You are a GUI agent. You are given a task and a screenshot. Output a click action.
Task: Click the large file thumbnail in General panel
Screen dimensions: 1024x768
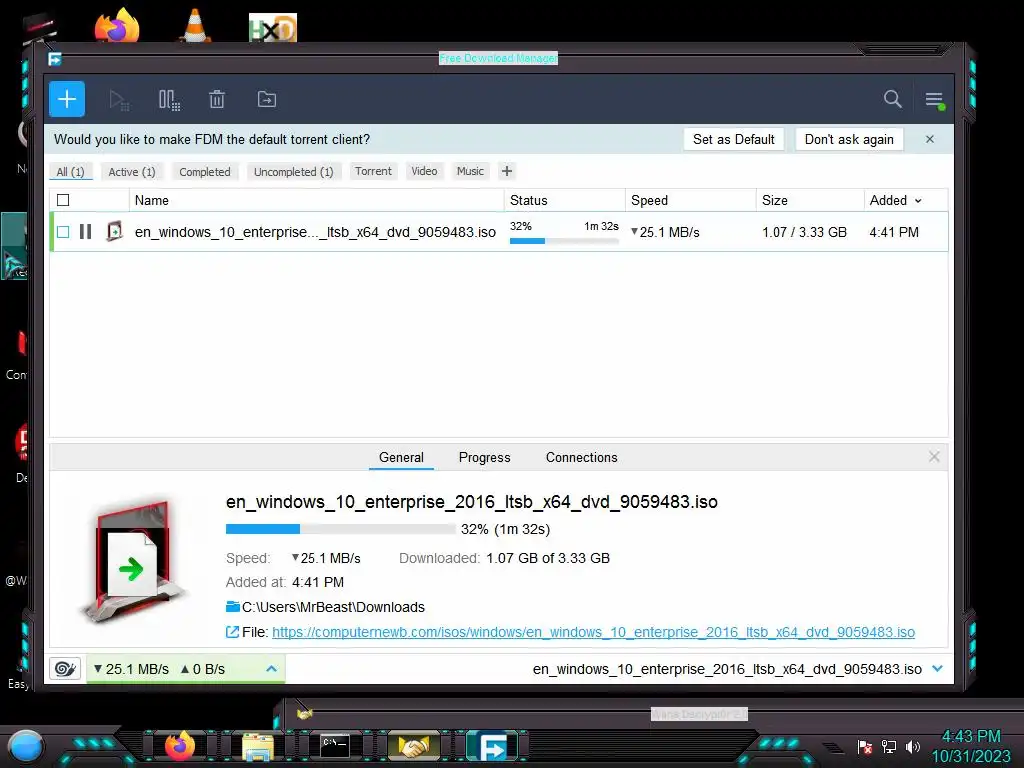[134, 561]
